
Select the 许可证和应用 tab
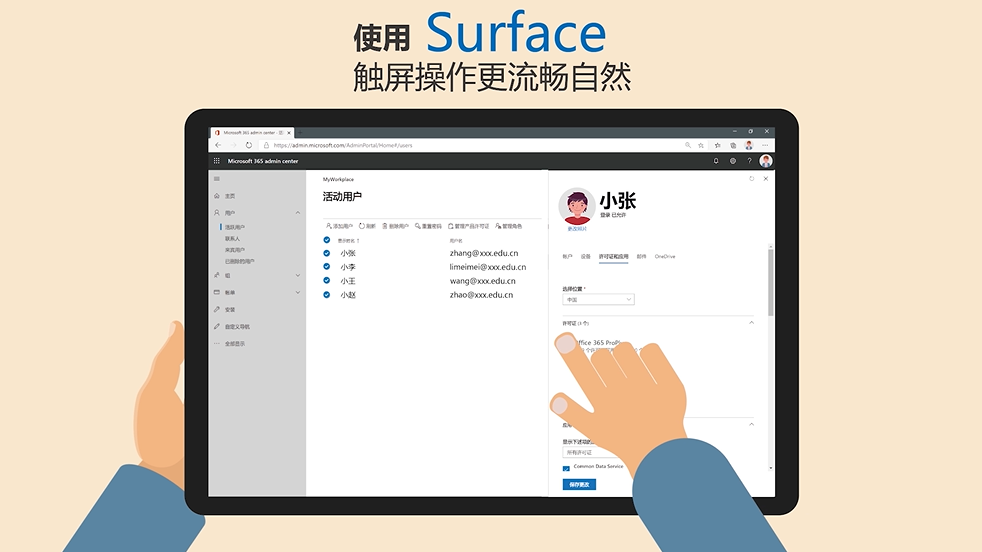pos(614,256)
